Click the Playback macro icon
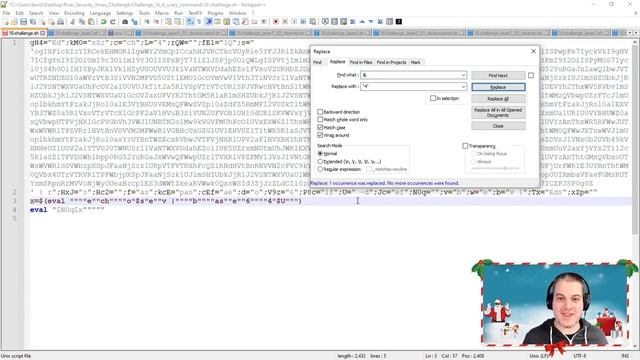This screenshot has height=360, width=640. click(x=294, y=22)
